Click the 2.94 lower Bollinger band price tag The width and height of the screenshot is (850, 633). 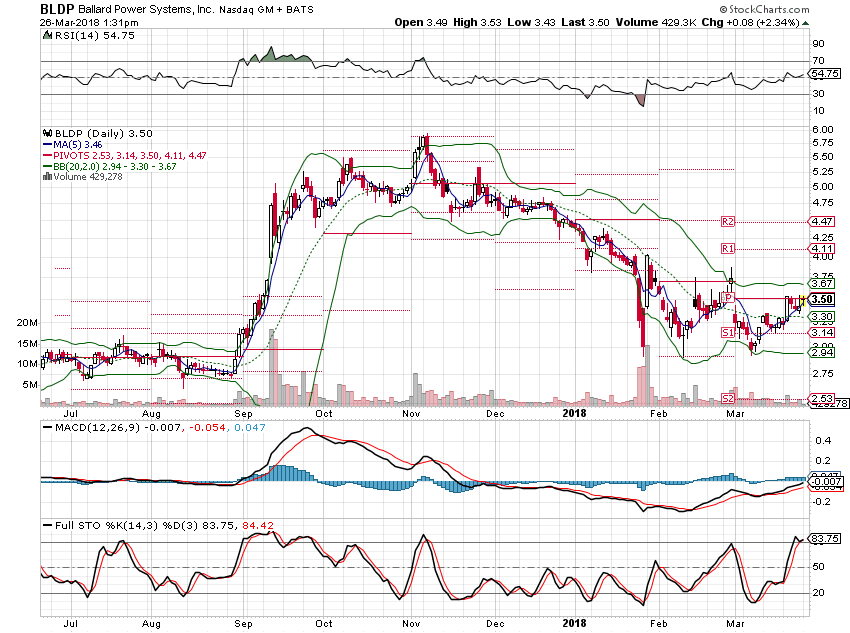(x=823, y=352)
